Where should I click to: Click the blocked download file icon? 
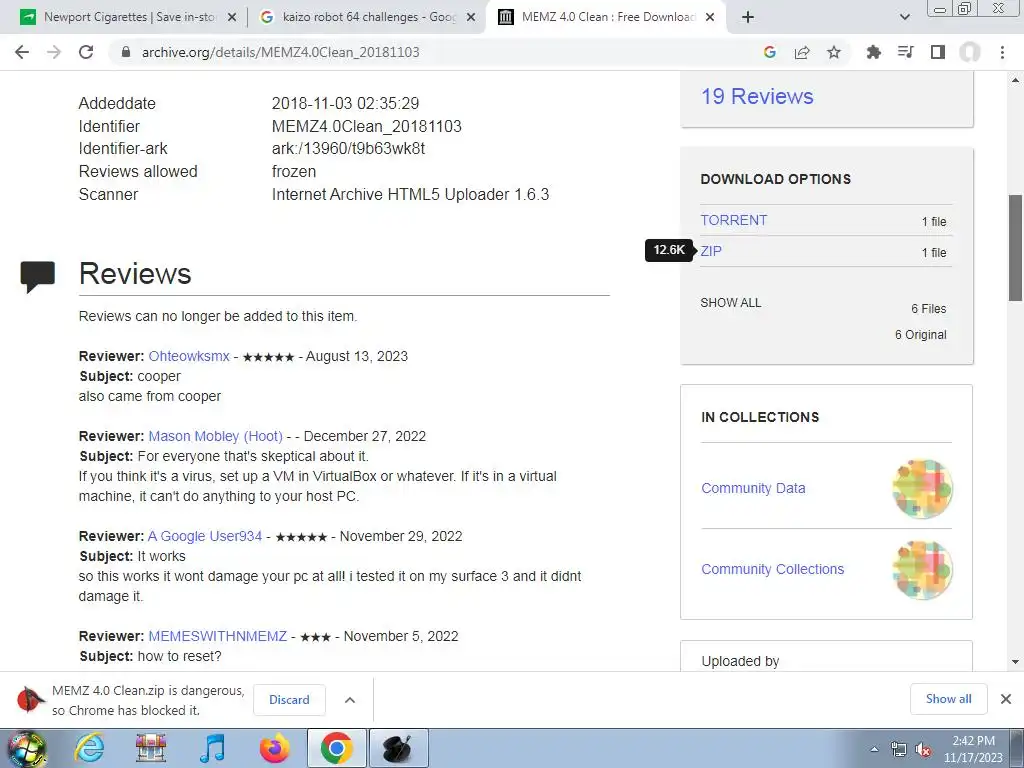coord(30,699)
